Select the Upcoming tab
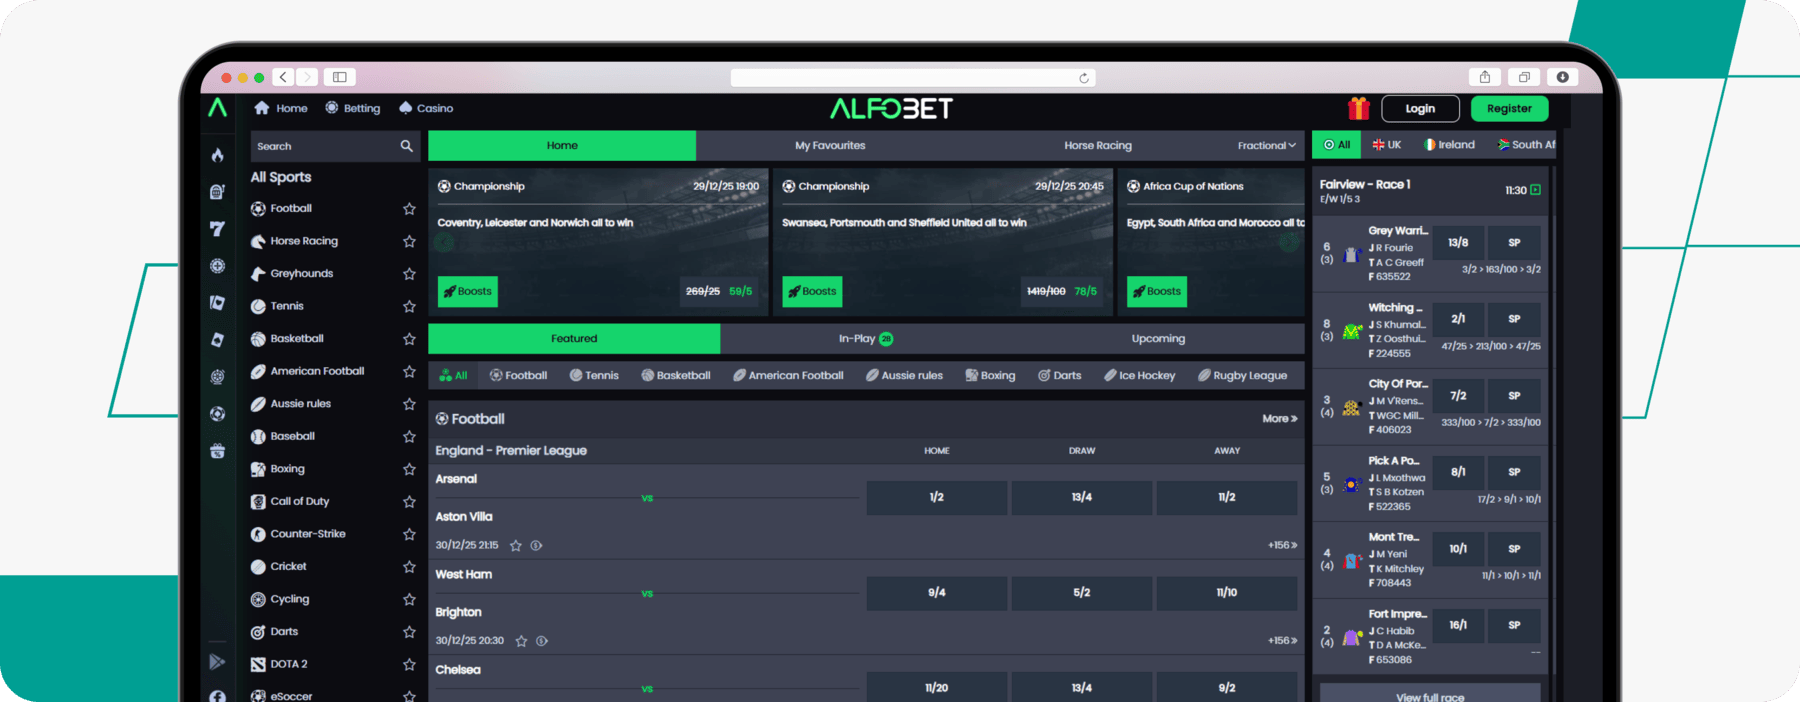This screenshot has width=1800, height=702. [x=1158, y=339]
